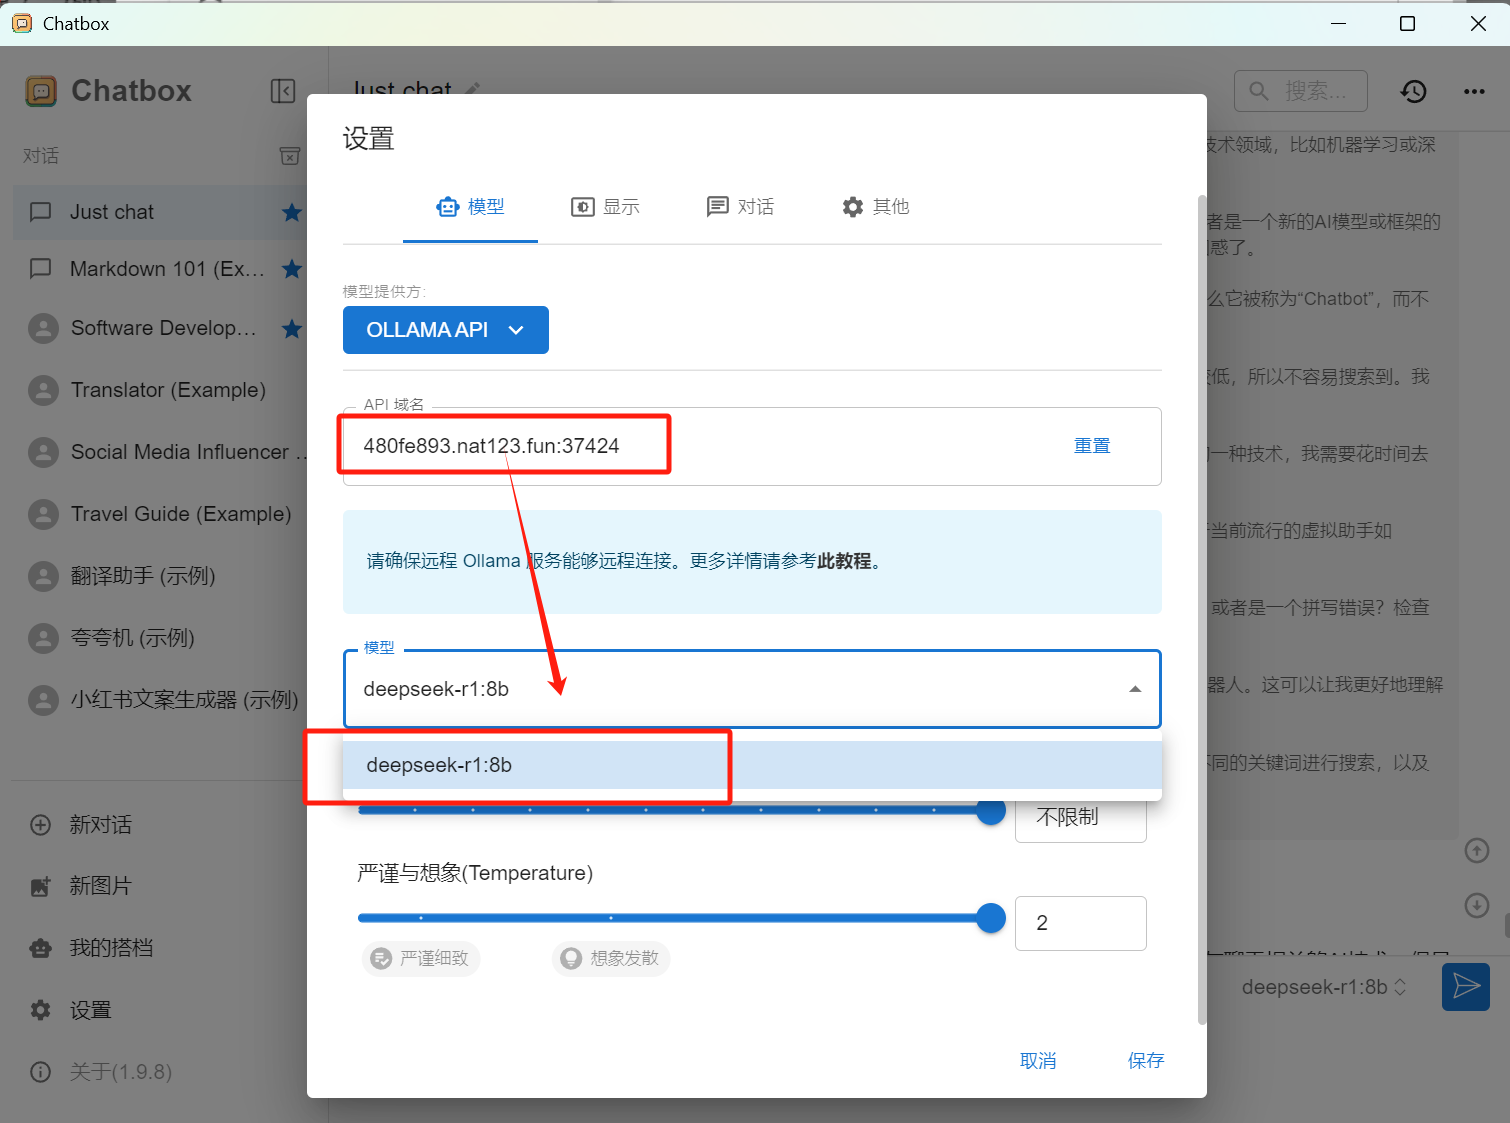1510x1123 pixels.
Task: Switch to the 对话 settings tab
Action: coord(740,207)
